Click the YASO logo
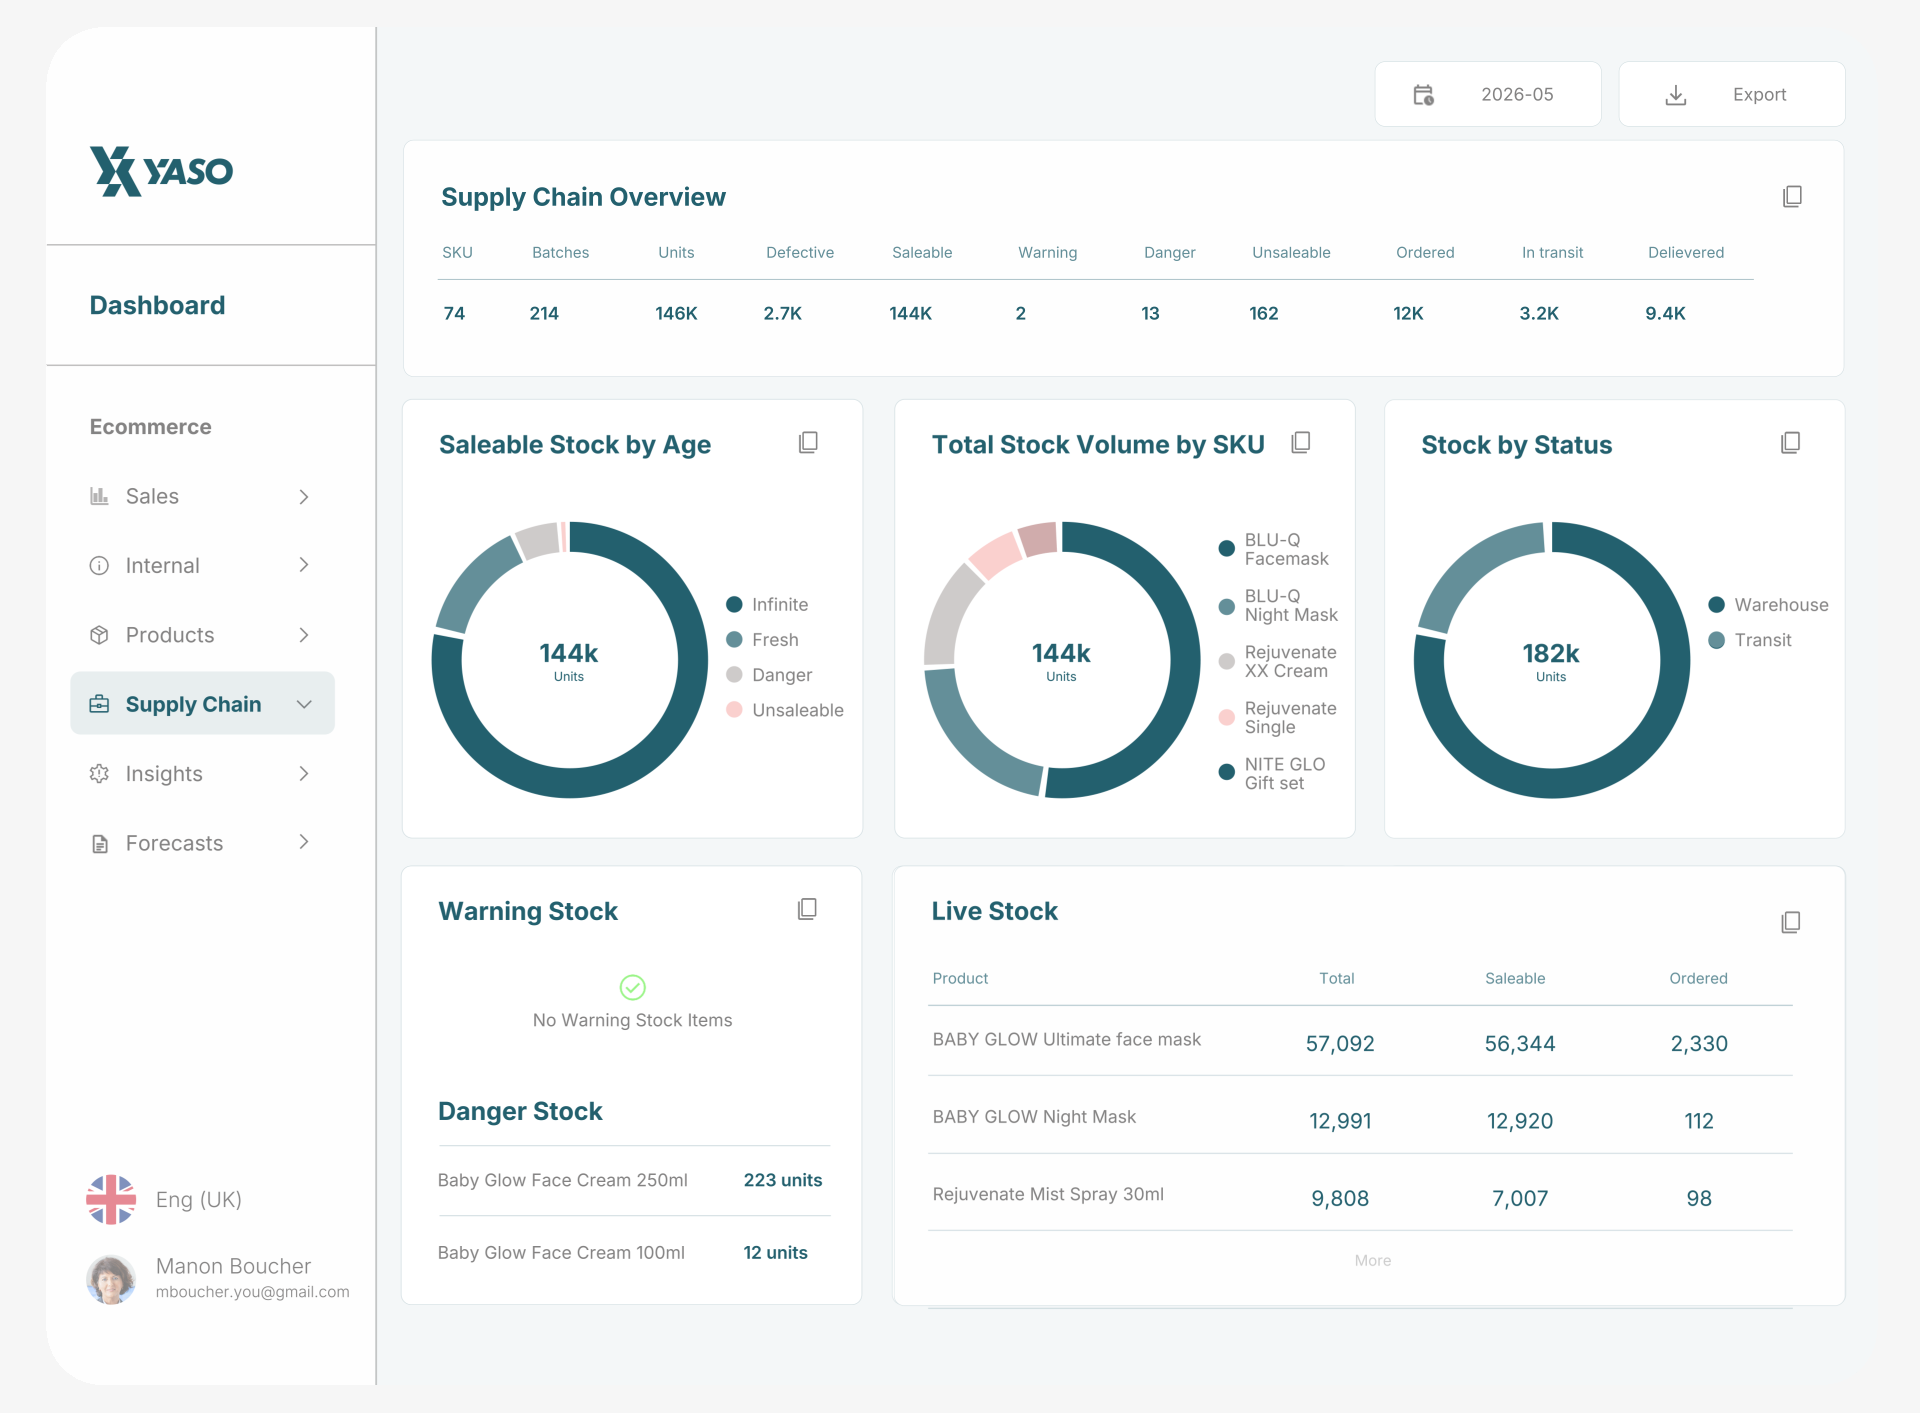This screenshot has width=1920, height=1413. click(161, 171)
